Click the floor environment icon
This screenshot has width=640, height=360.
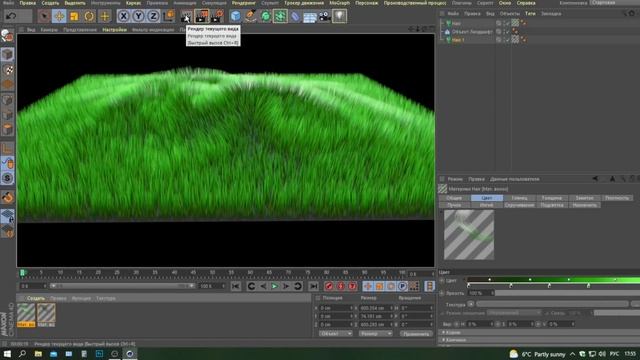(x=310, y=17)
